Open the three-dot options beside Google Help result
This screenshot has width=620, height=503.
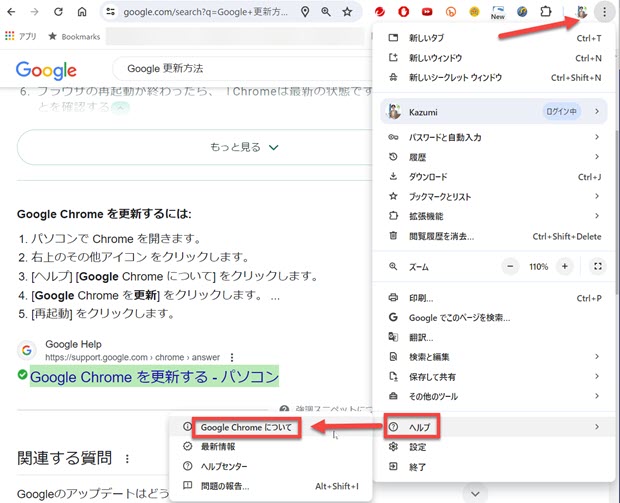(232, 357)
